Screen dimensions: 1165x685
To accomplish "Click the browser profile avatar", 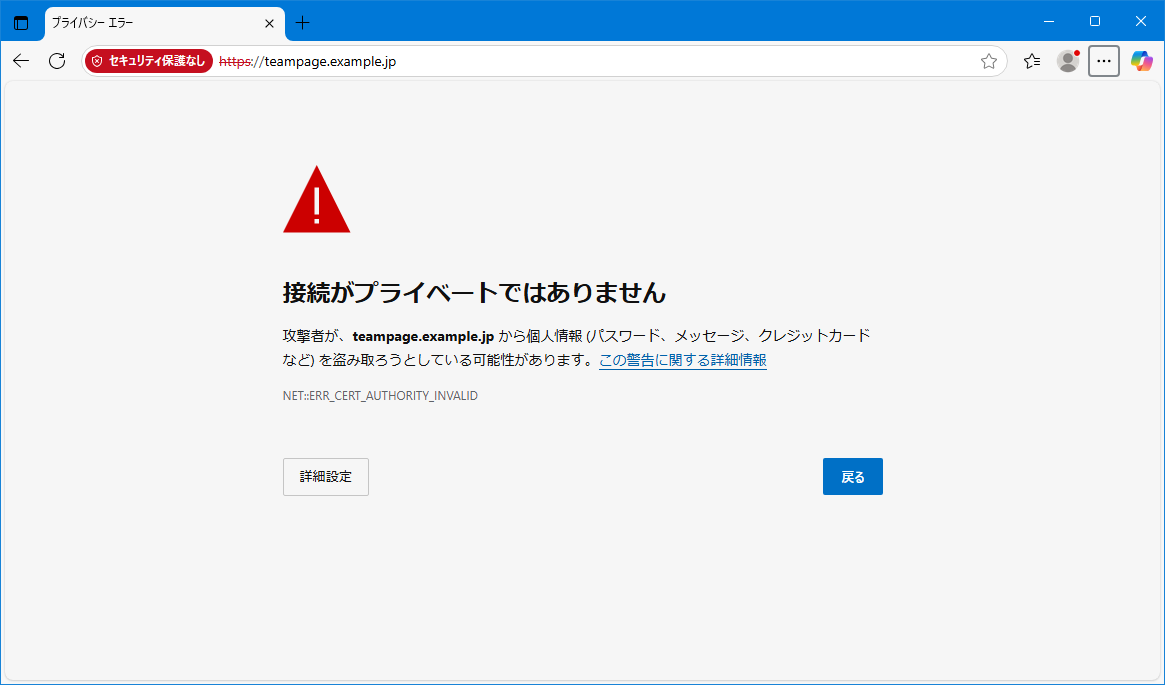I will [1067, 61].
